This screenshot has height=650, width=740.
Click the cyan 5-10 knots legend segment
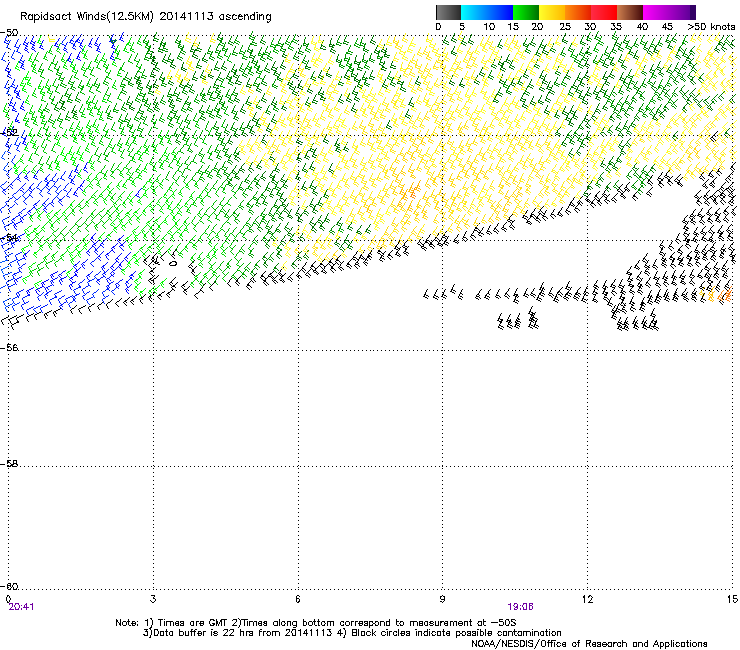[x=474, y=12]
